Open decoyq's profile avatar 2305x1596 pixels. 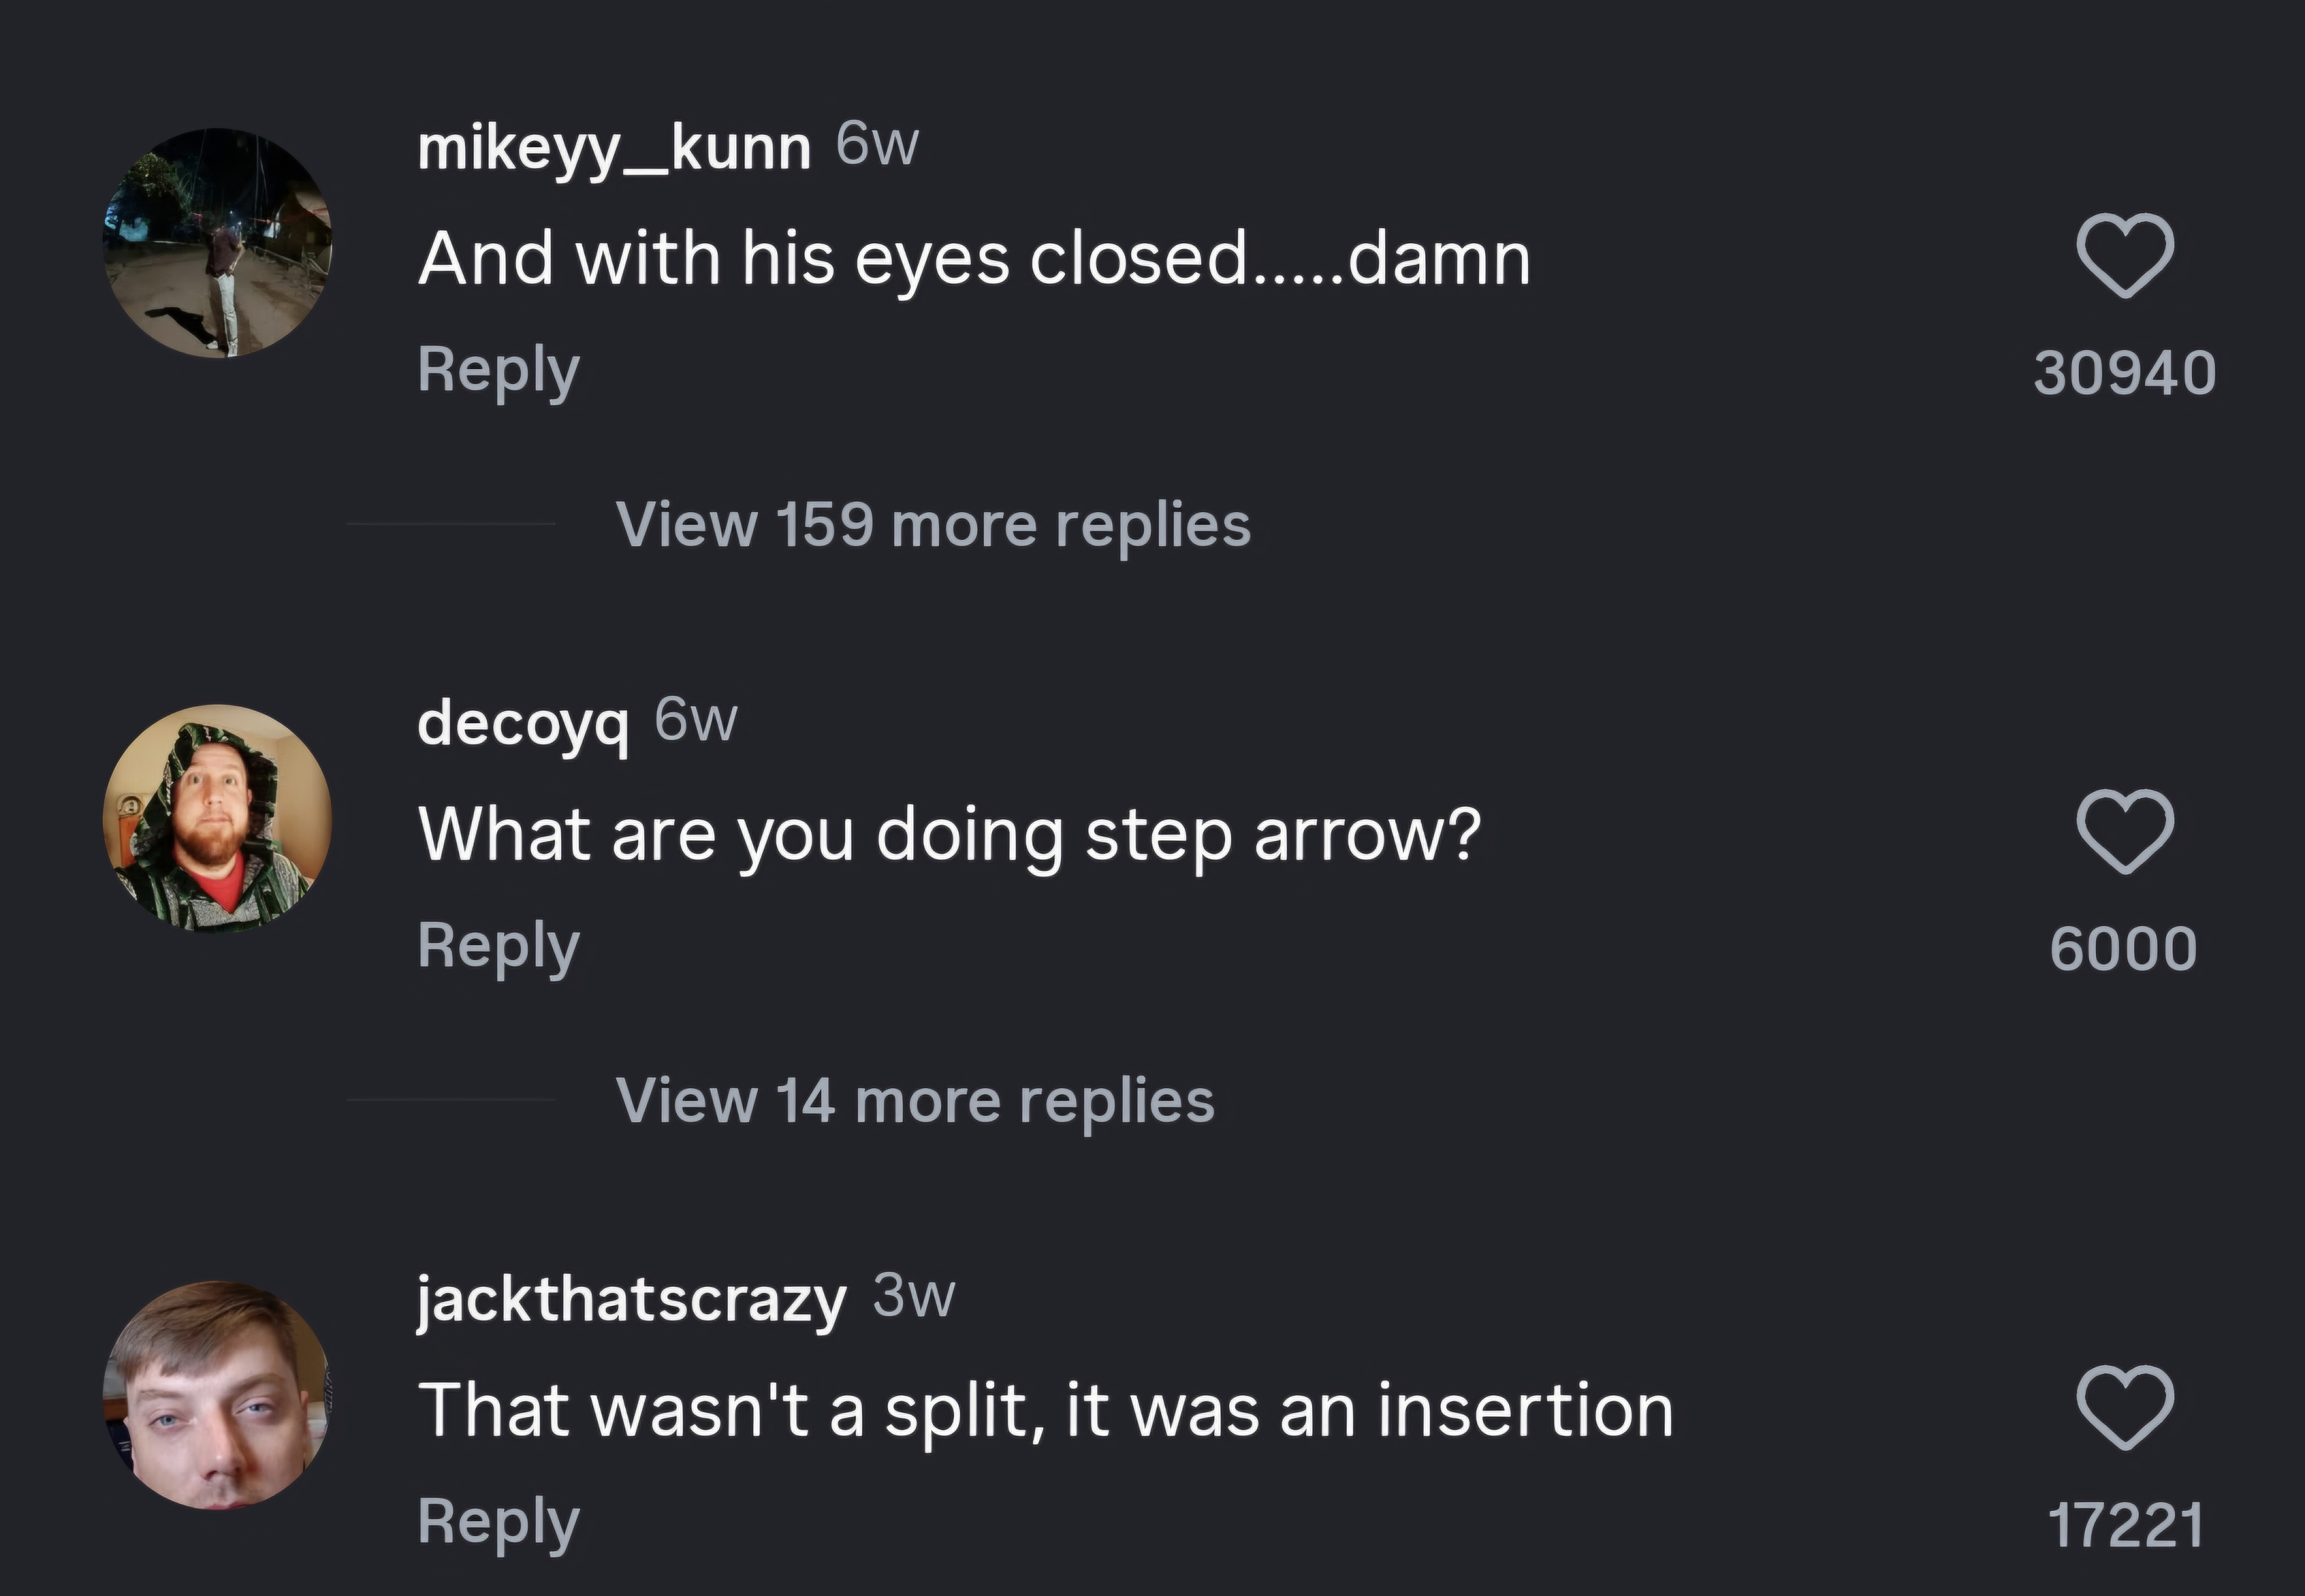tap(218, 818)
